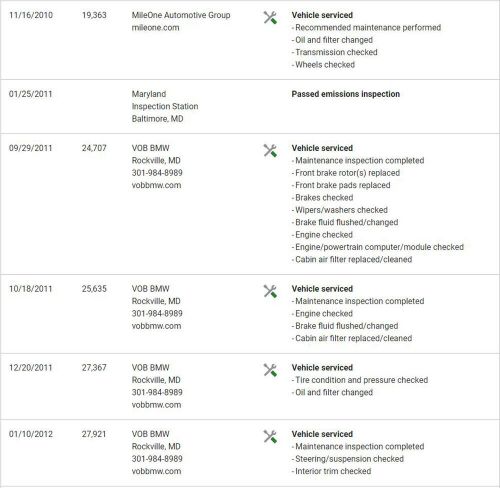Click the service wrench icon for 01/10/2012
Screen dimensions: 500x488
[270, 437]
